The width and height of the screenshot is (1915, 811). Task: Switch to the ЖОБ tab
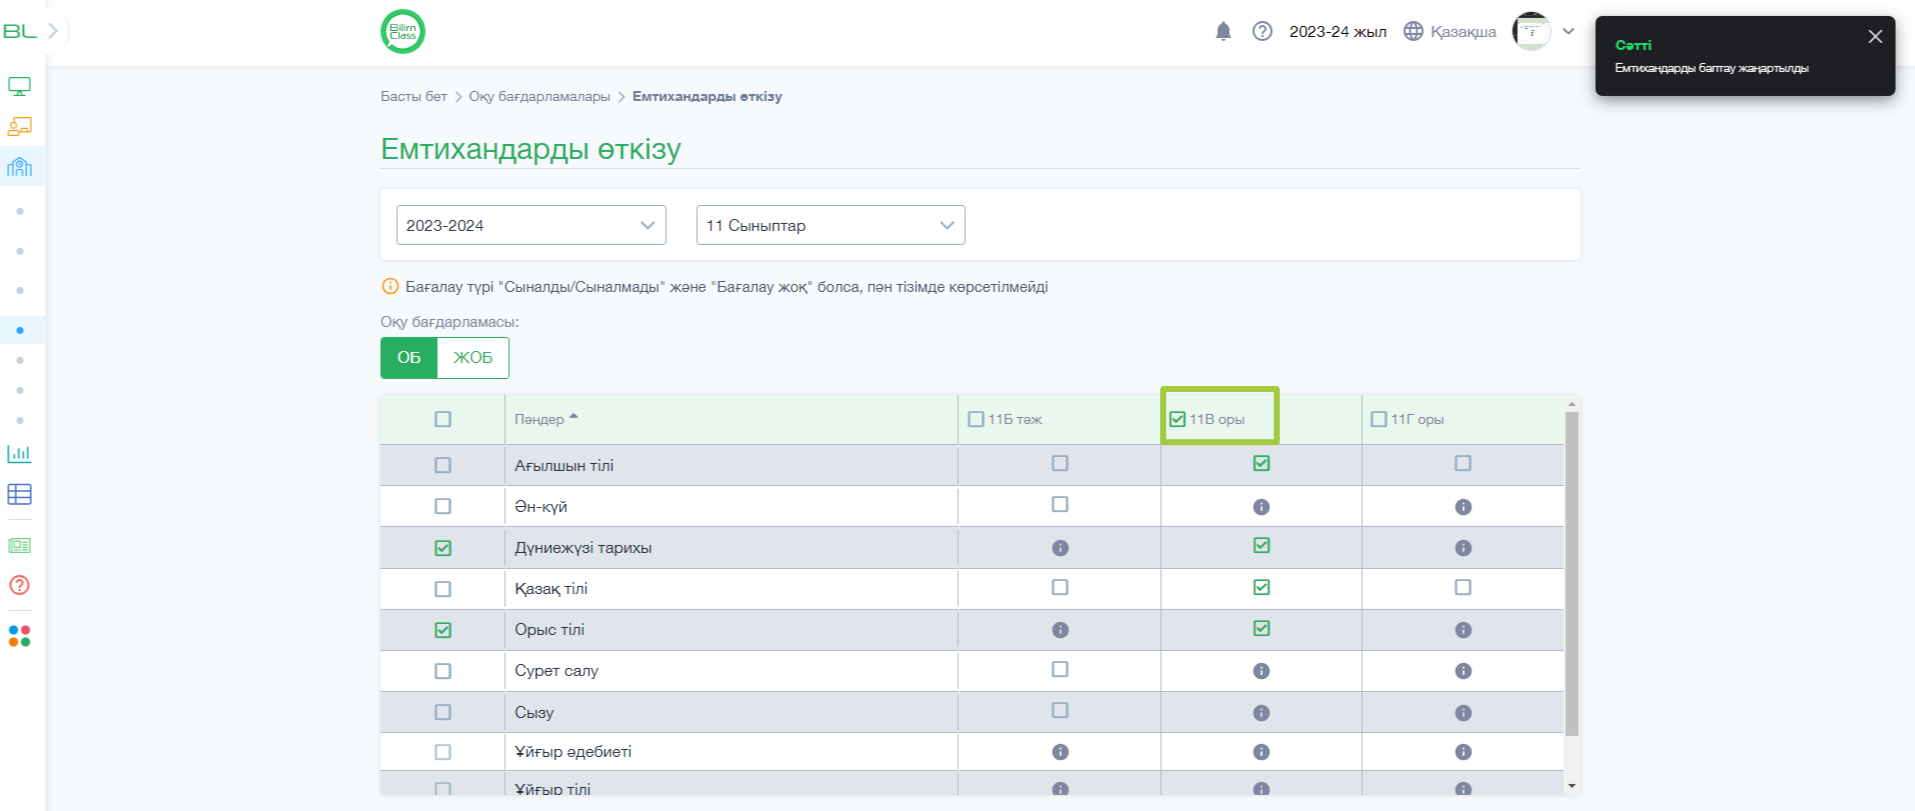coord(473,358)
